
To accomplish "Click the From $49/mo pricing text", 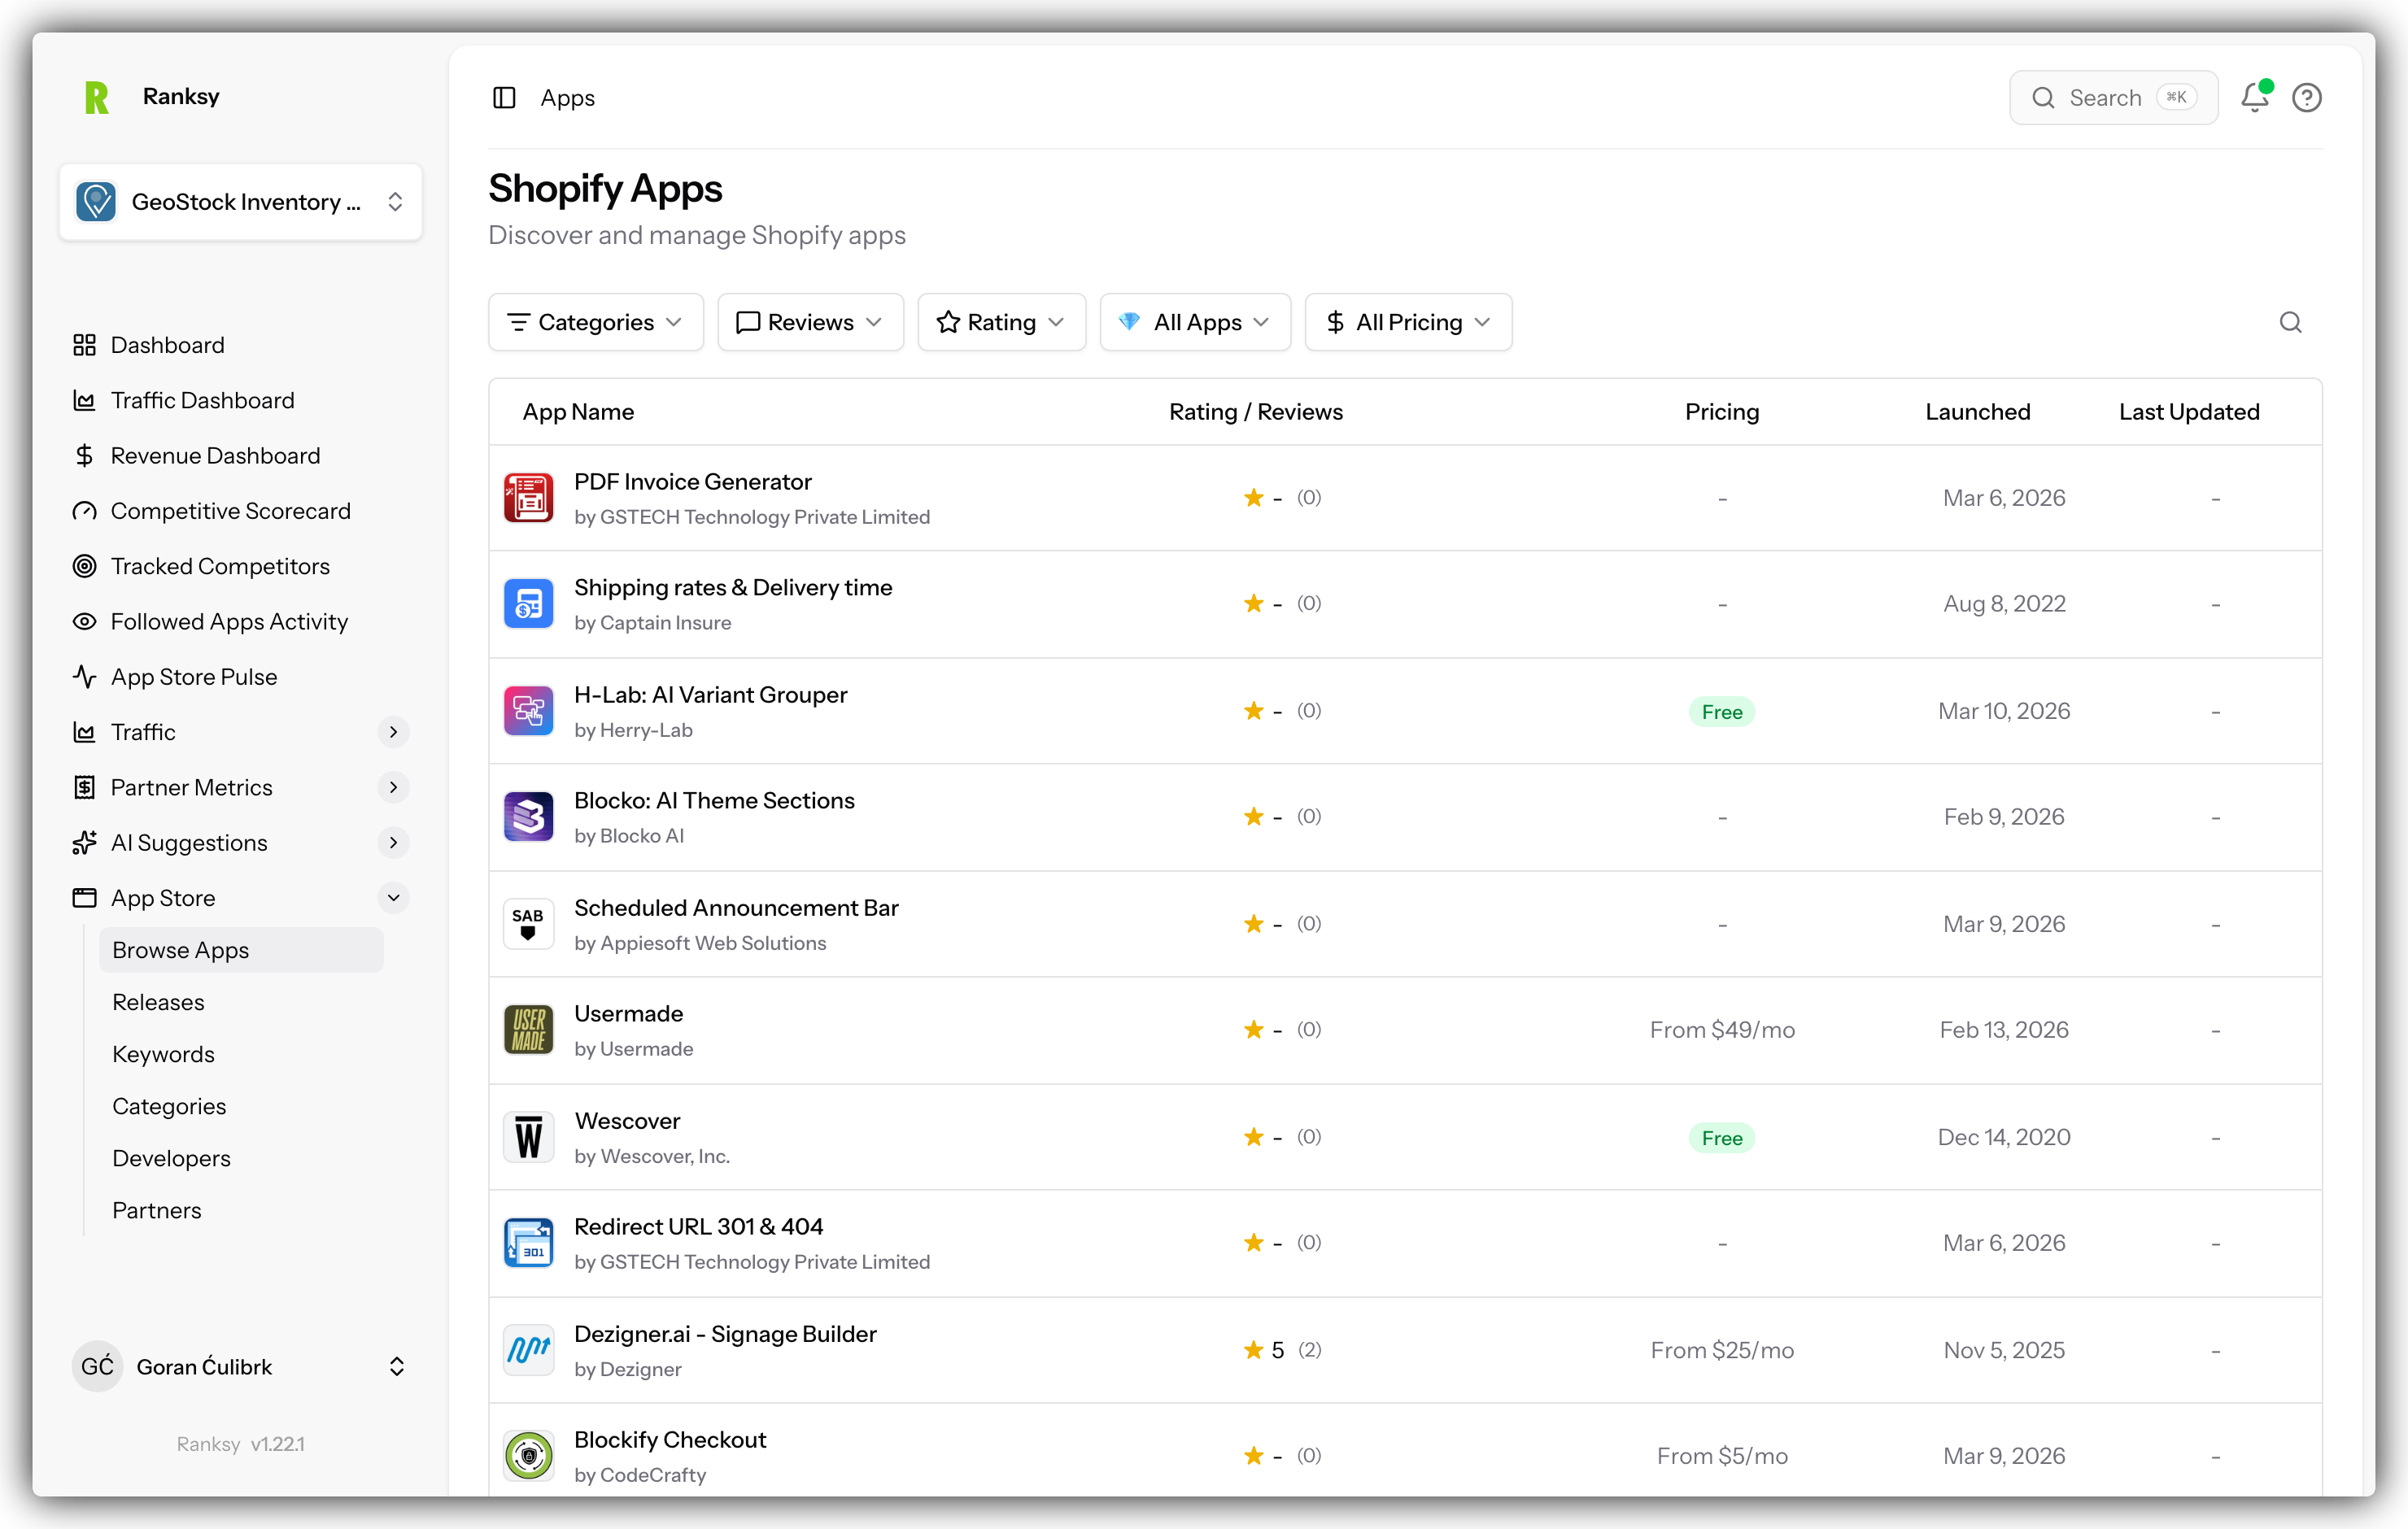I will coord(1722,1030).
